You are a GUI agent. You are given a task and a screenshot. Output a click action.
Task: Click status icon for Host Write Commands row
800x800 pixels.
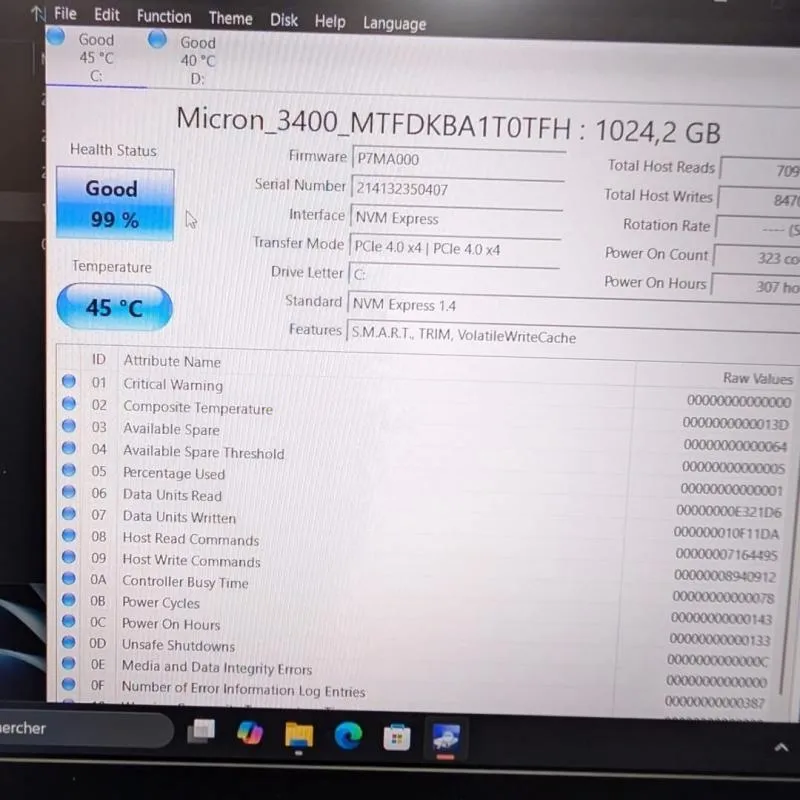coord(69,557)
